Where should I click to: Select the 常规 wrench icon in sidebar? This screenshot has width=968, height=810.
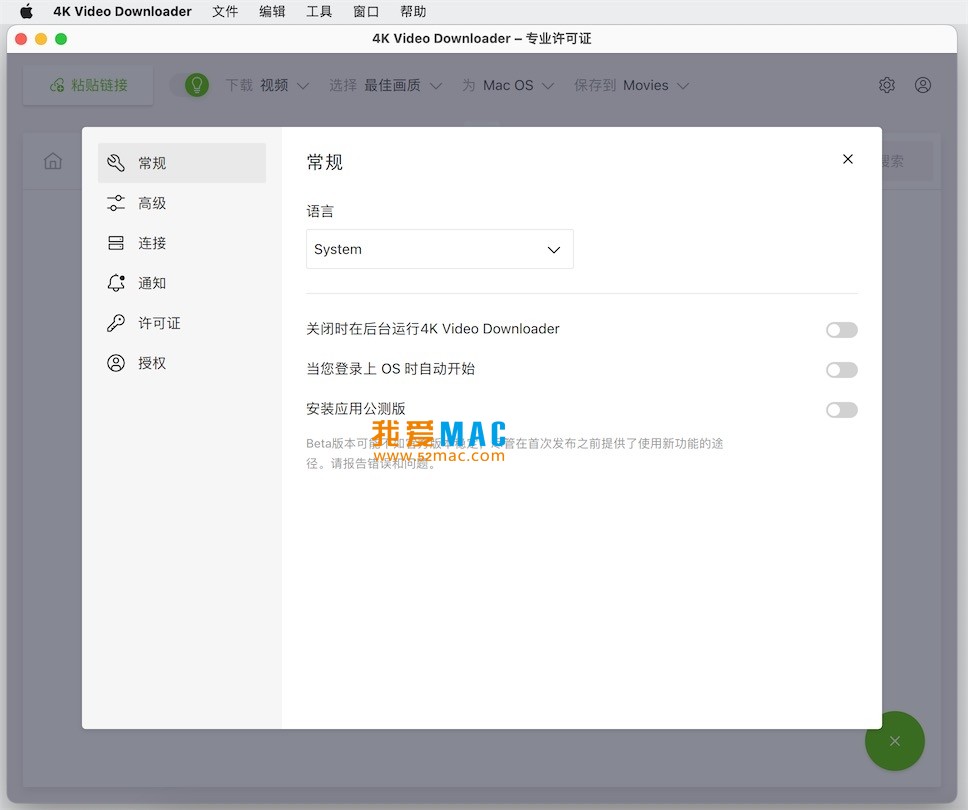pyautogui.click(x=116, y=163)
